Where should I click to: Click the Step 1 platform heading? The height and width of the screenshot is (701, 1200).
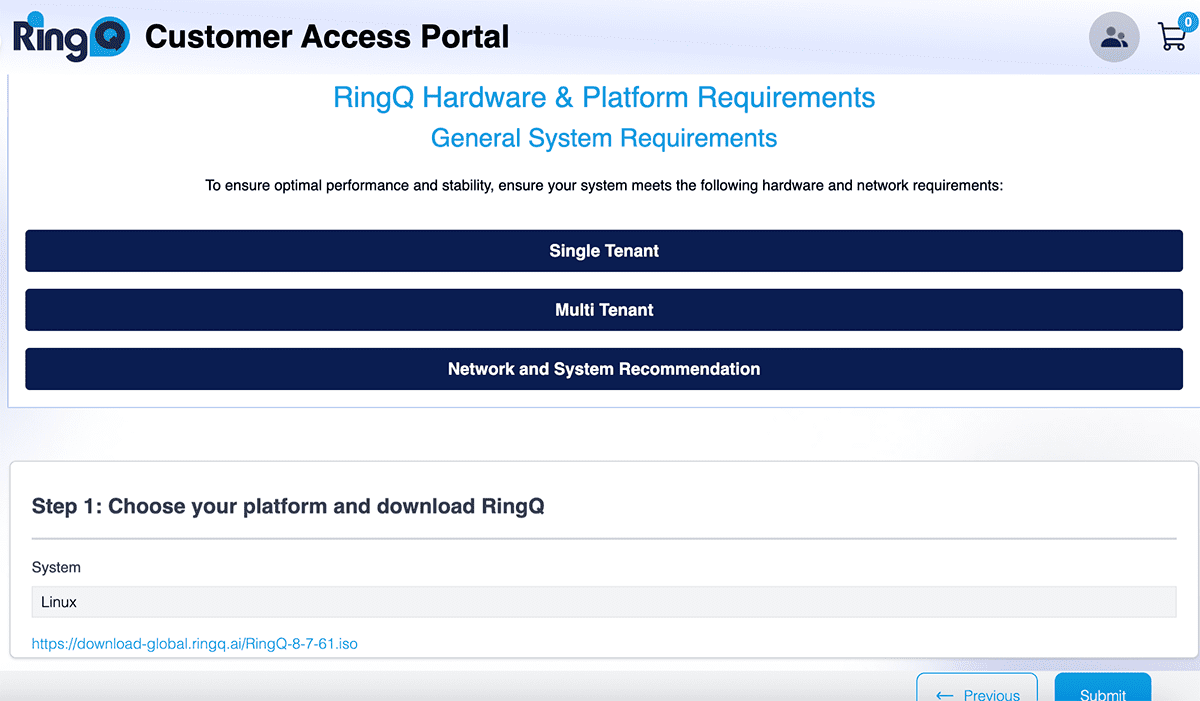288,506
